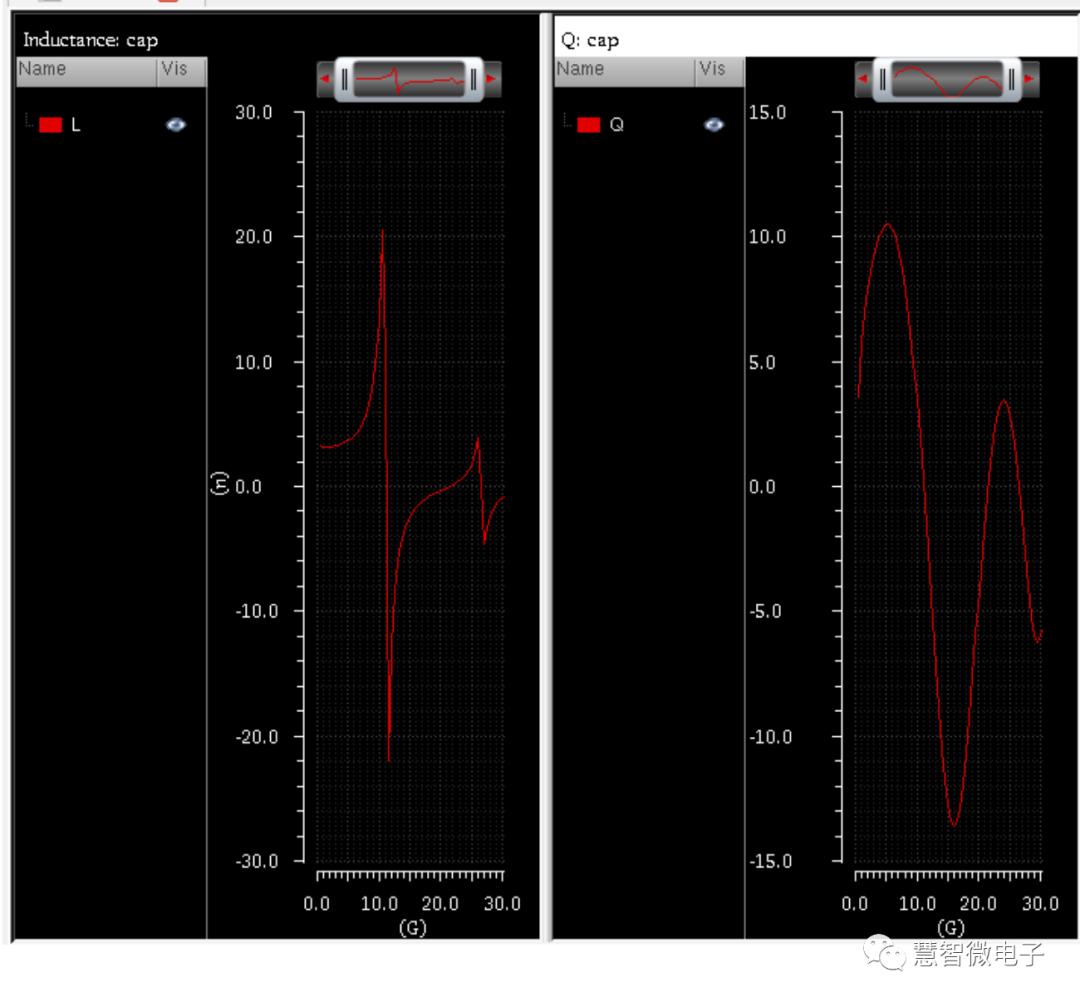
Task: Click the -30.0 label on the Inductance Y axis
Action: tap(257, 862)
